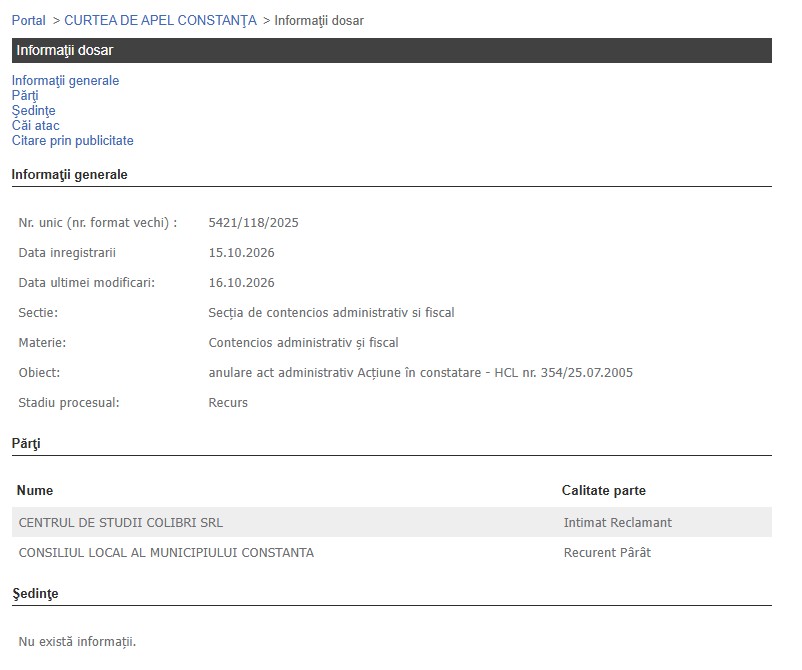
Task: Click the Materie value Contencios administrativ și fiscal
Action: [303, 343]
